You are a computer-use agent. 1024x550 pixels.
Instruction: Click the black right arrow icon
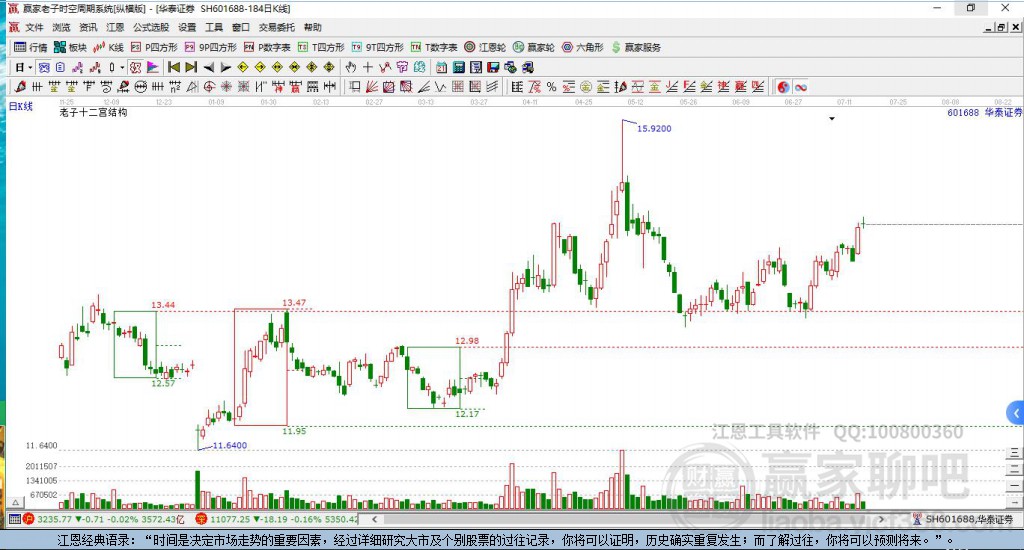coord(225,67)
